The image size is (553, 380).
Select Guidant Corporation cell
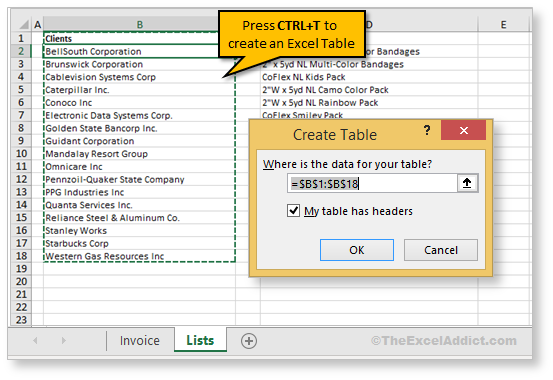pos(139,141)
